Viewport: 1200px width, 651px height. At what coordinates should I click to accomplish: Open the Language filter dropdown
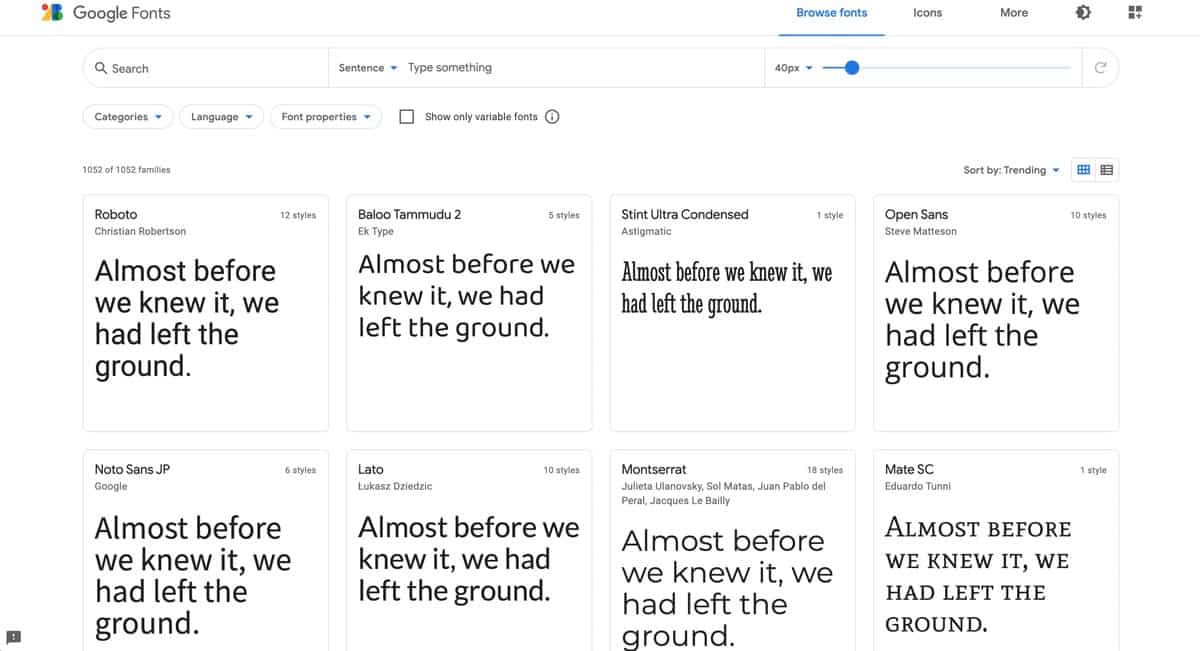(x=222, y=117)
